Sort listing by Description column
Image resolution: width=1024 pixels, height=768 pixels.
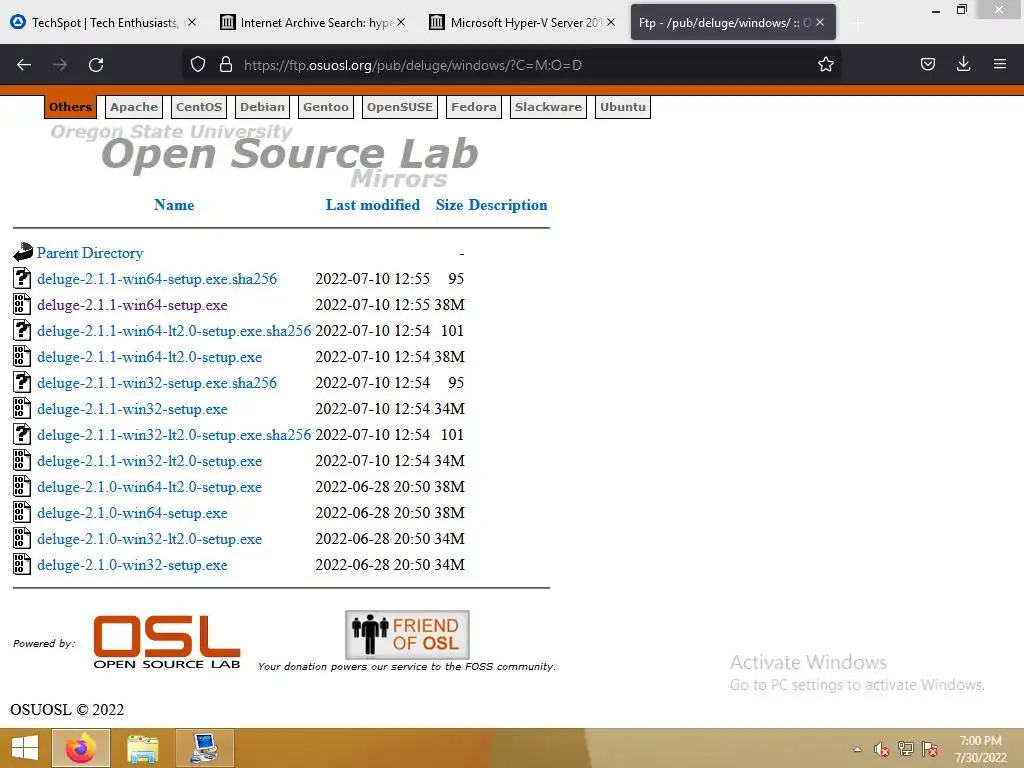pyautogui.click(x=508, y=204)
